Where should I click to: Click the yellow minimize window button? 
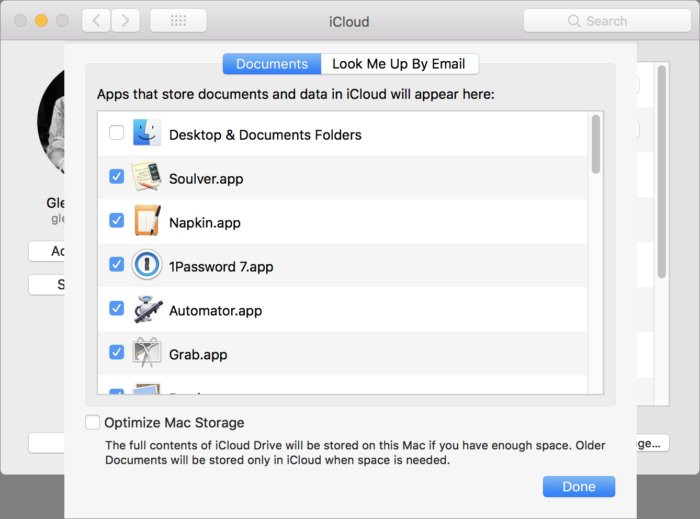coord(41,21)
